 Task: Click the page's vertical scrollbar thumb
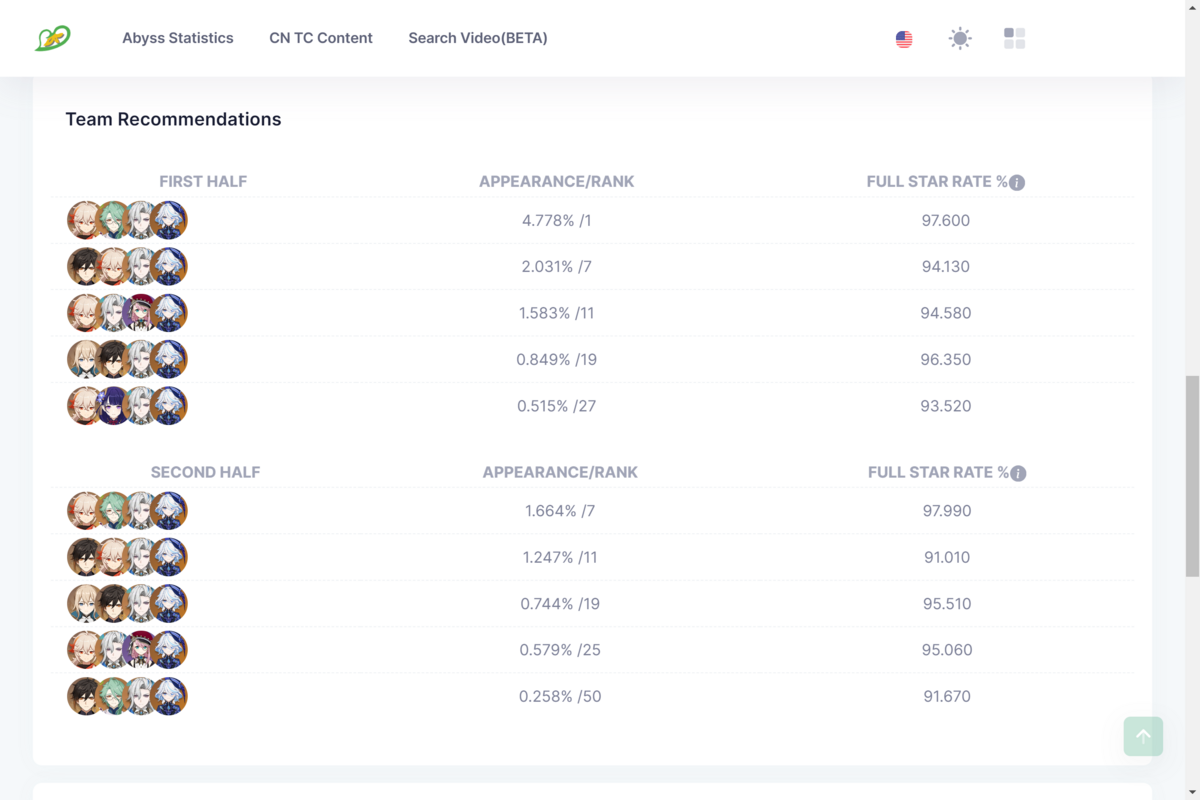(x=1192, y=476)
